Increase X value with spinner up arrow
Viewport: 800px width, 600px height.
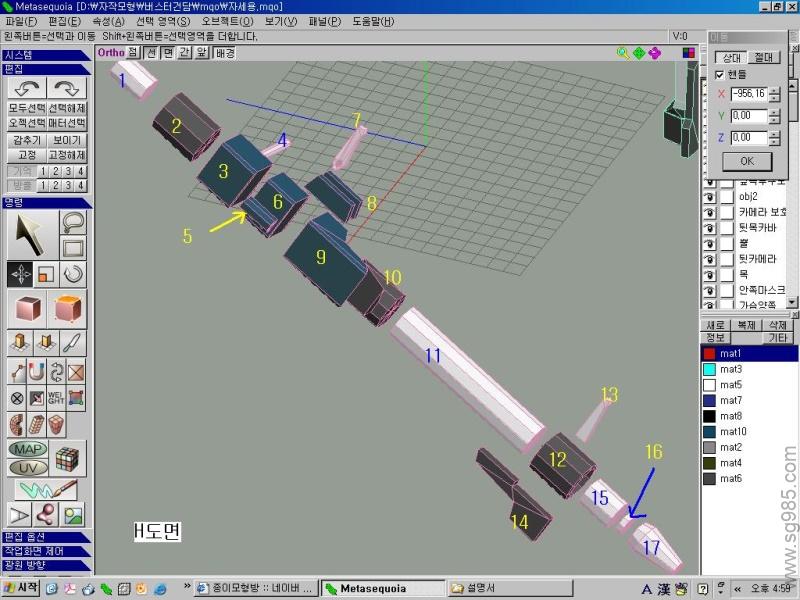tap(774, 89)
